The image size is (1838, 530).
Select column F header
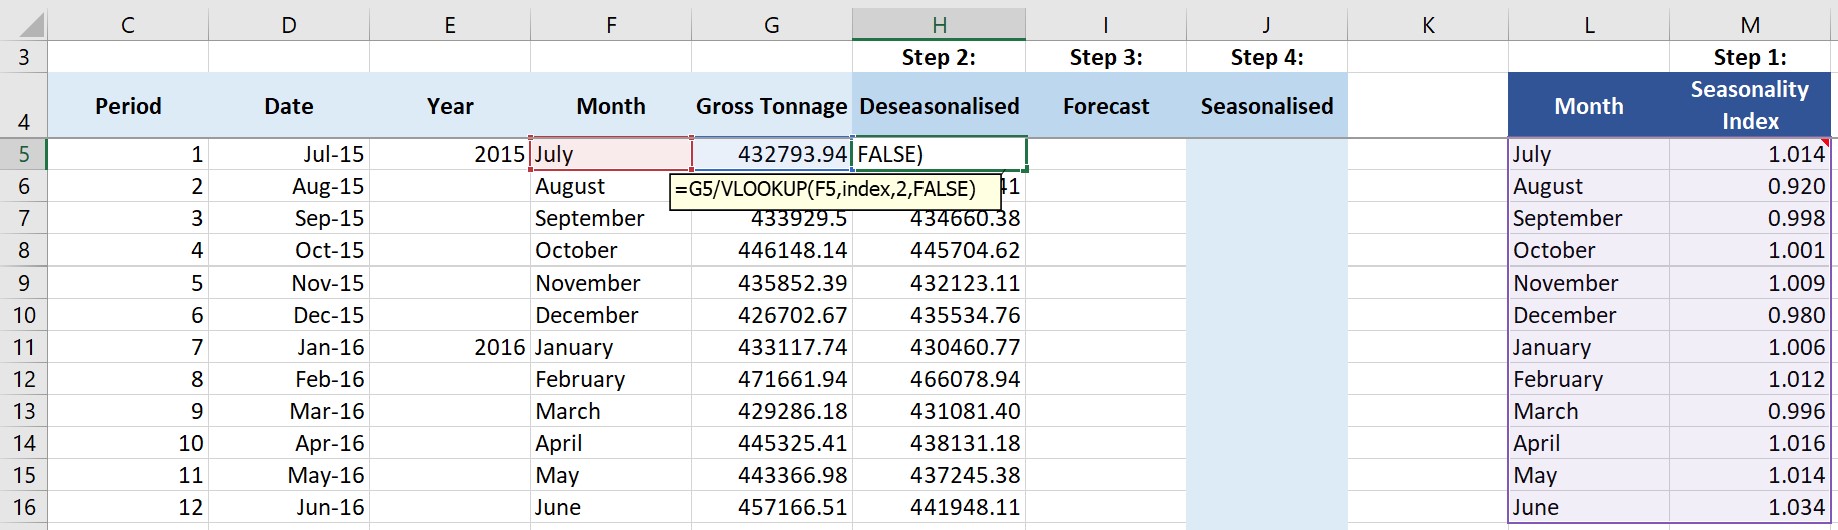coord(611,25)
